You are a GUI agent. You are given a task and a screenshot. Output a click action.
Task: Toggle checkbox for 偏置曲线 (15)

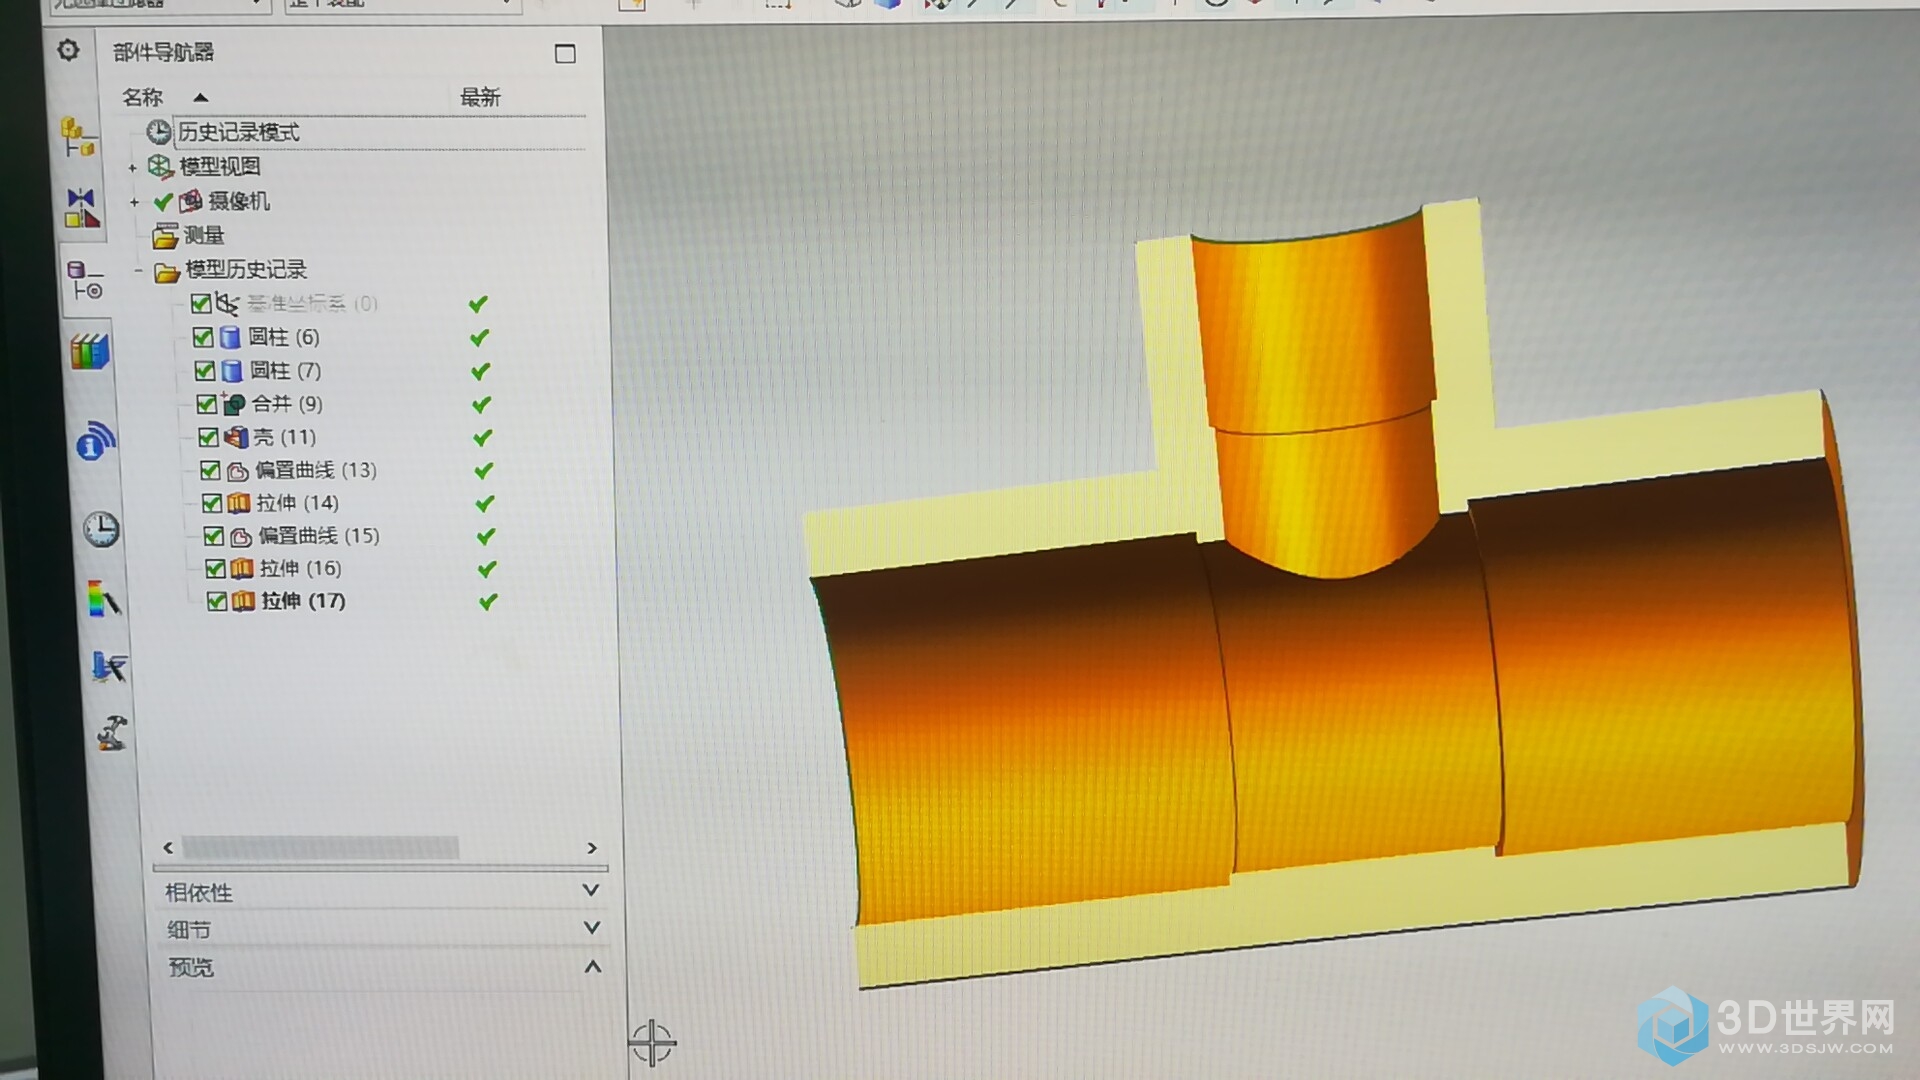point(213,536)
